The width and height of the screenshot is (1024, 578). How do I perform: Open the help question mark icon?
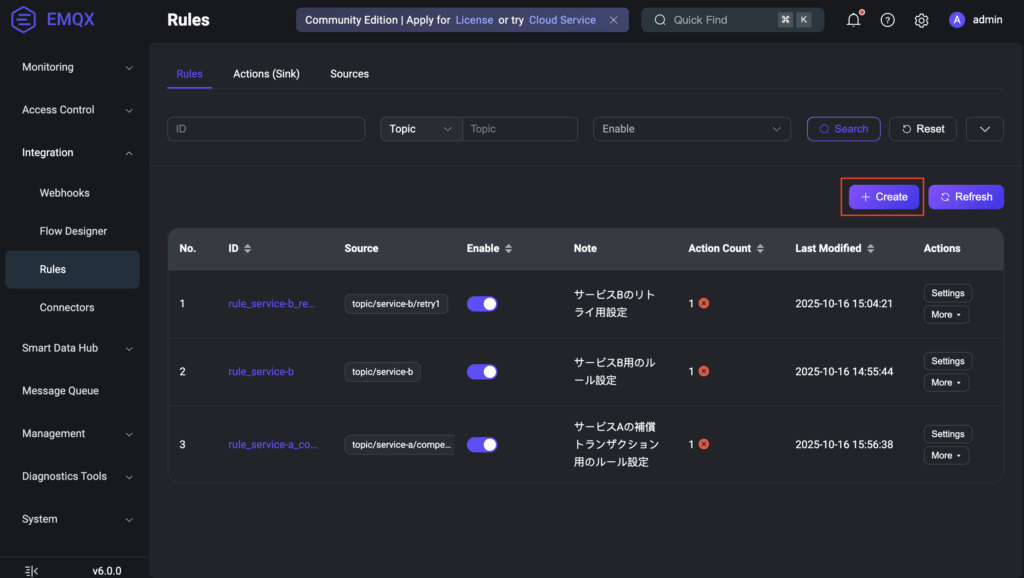[x=887, y=20]
